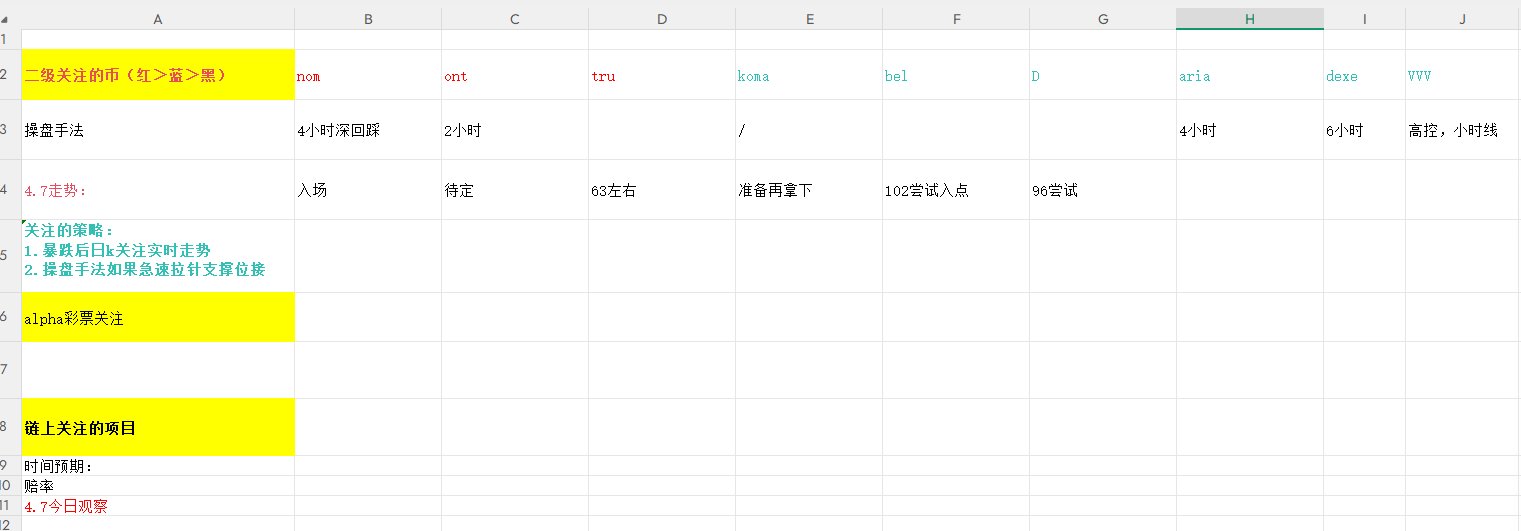
Task: Click yellow cell "二级关注的币（红>蓝>黑）"
Action: [x=158, y=75]
